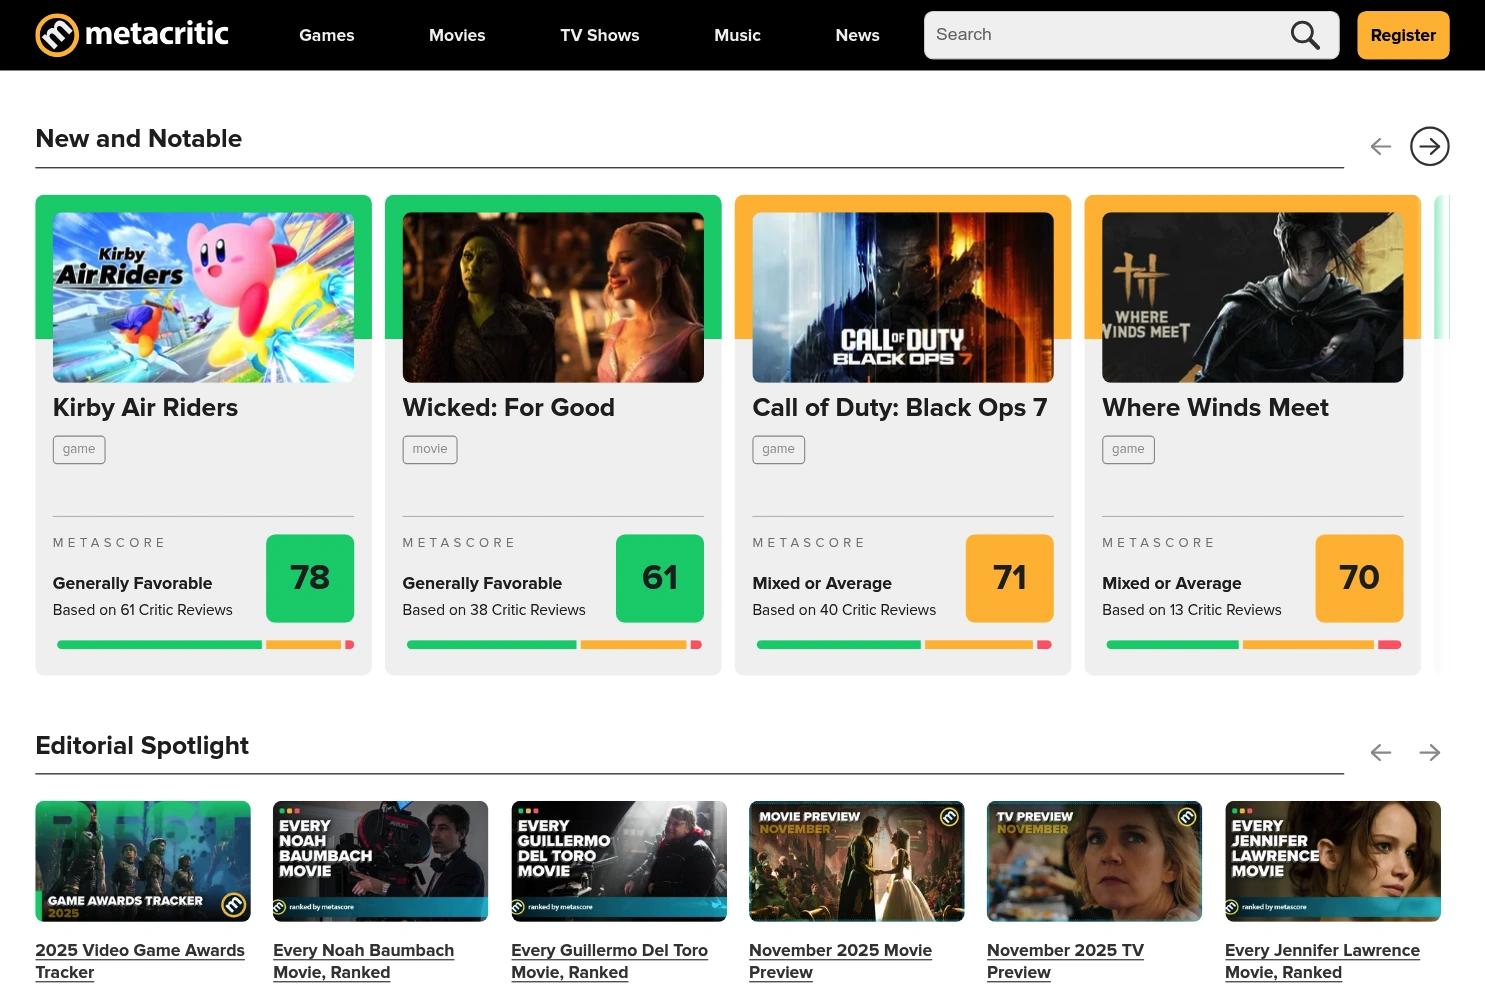
Task: Open the TV Shows menu
Action: click(x=599, y=35)
